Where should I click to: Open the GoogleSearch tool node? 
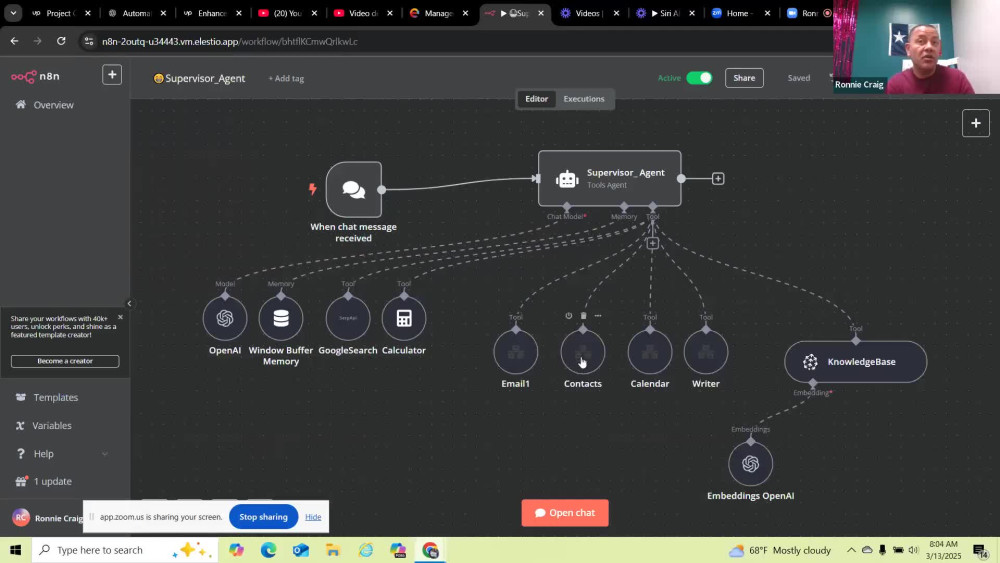(x=348, y=318)
